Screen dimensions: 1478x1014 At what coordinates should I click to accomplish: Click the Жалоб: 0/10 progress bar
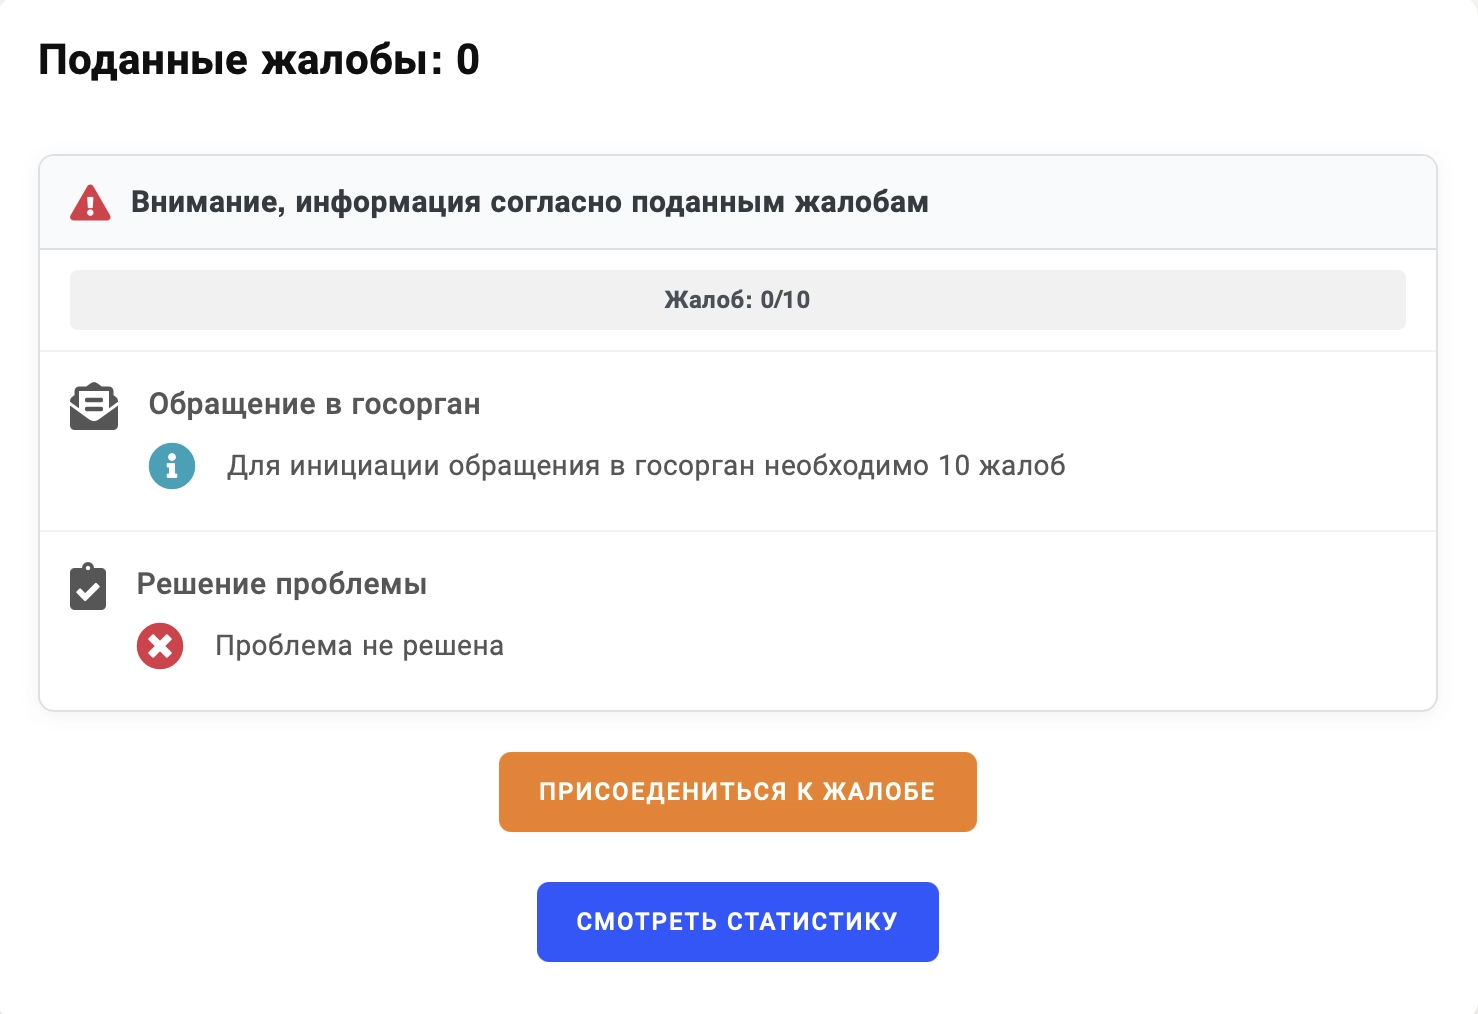737,300
